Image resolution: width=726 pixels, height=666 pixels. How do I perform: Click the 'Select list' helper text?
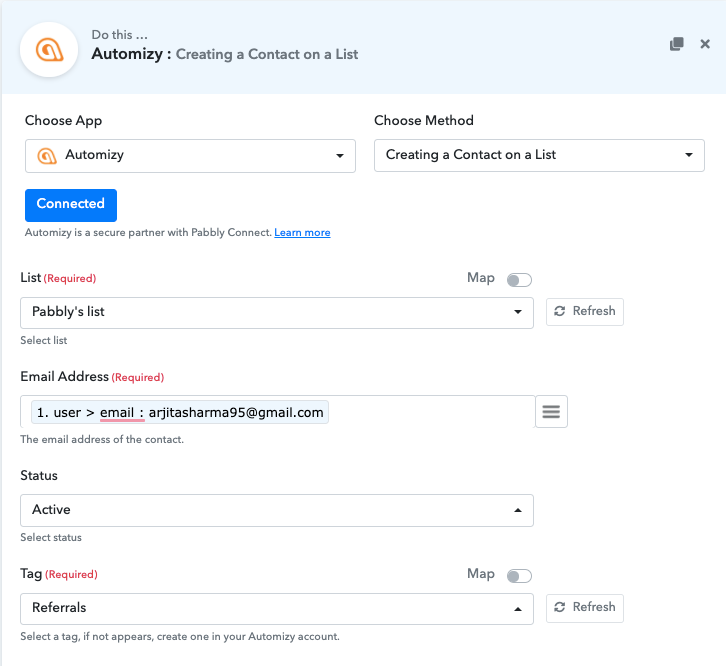44,340
